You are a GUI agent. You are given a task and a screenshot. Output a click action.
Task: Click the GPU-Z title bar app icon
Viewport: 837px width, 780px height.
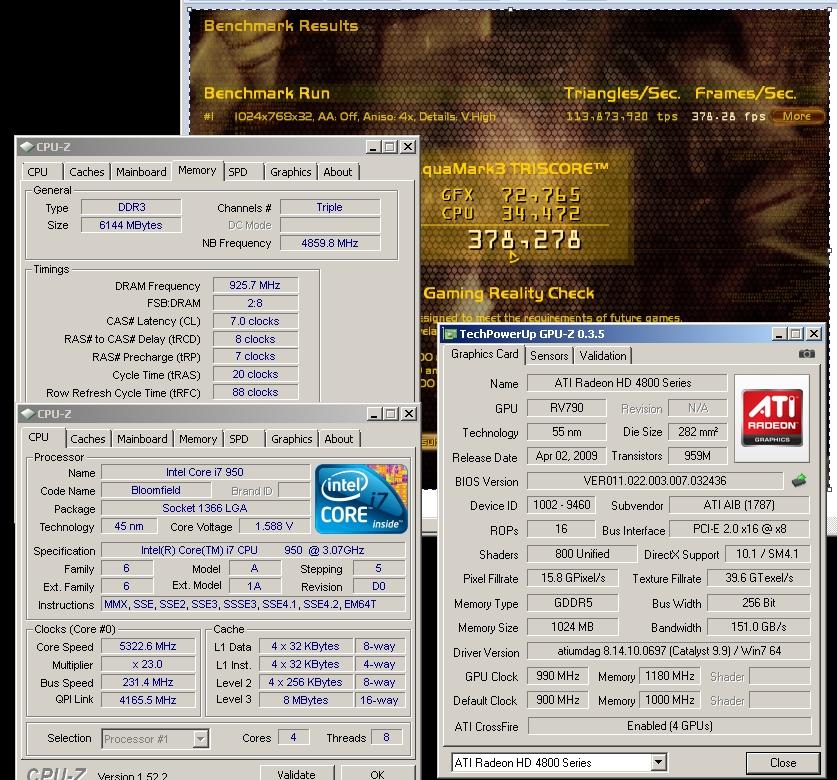[451, 334]
